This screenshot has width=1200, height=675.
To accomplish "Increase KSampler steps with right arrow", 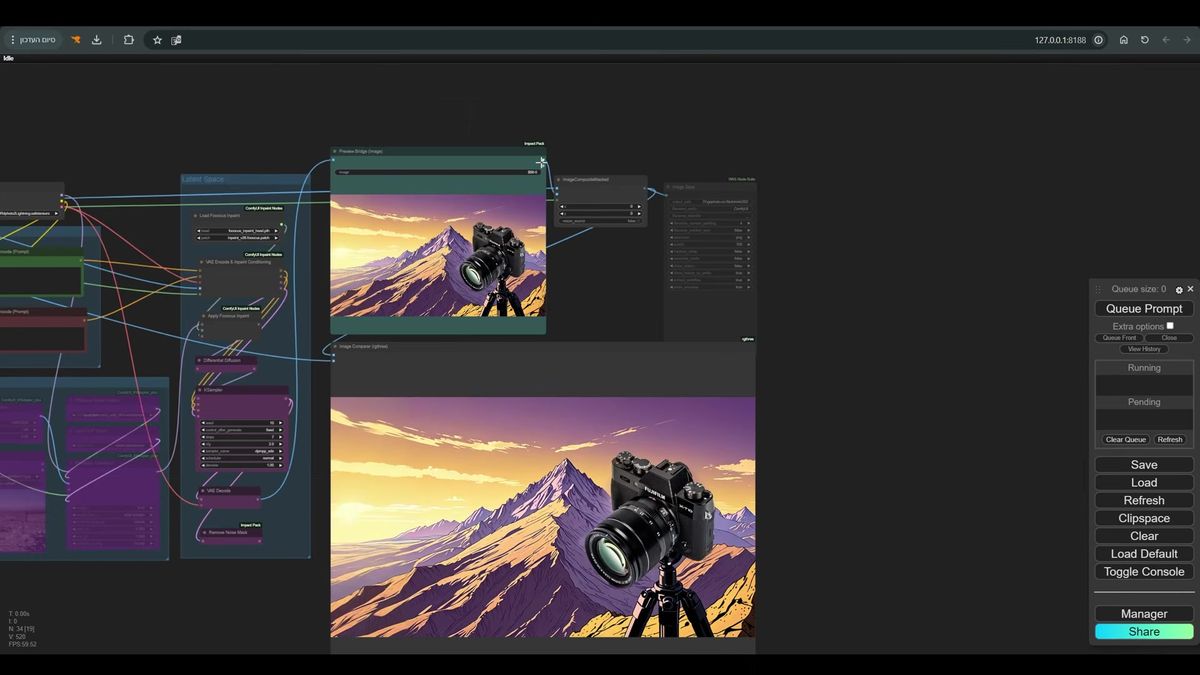I will (x=280, y=437).
